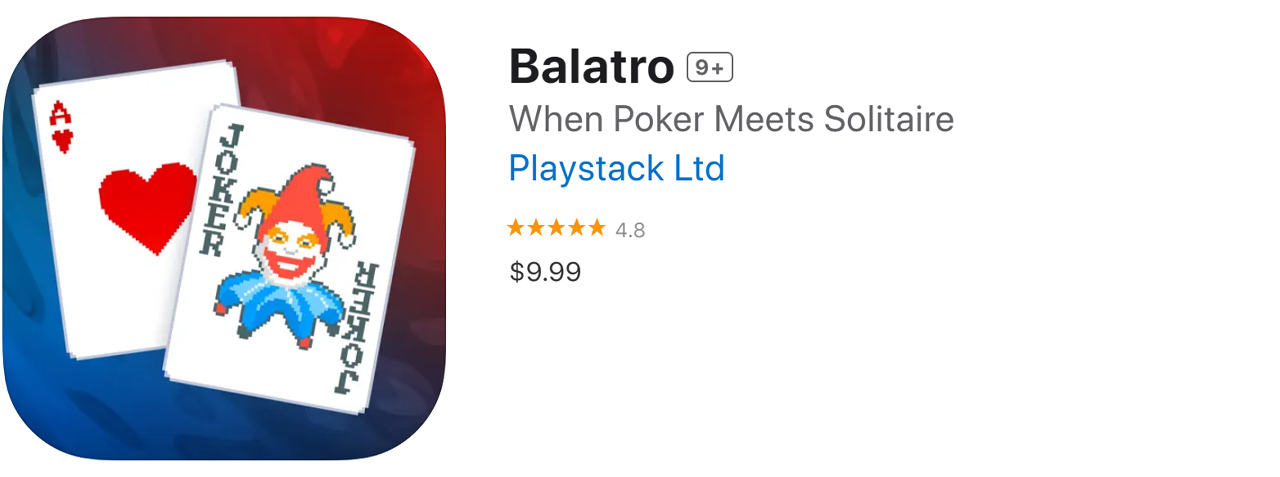Open the Playstack Ltd developer page
Viewport: 1280px width, 477px height.
(616, 168)
